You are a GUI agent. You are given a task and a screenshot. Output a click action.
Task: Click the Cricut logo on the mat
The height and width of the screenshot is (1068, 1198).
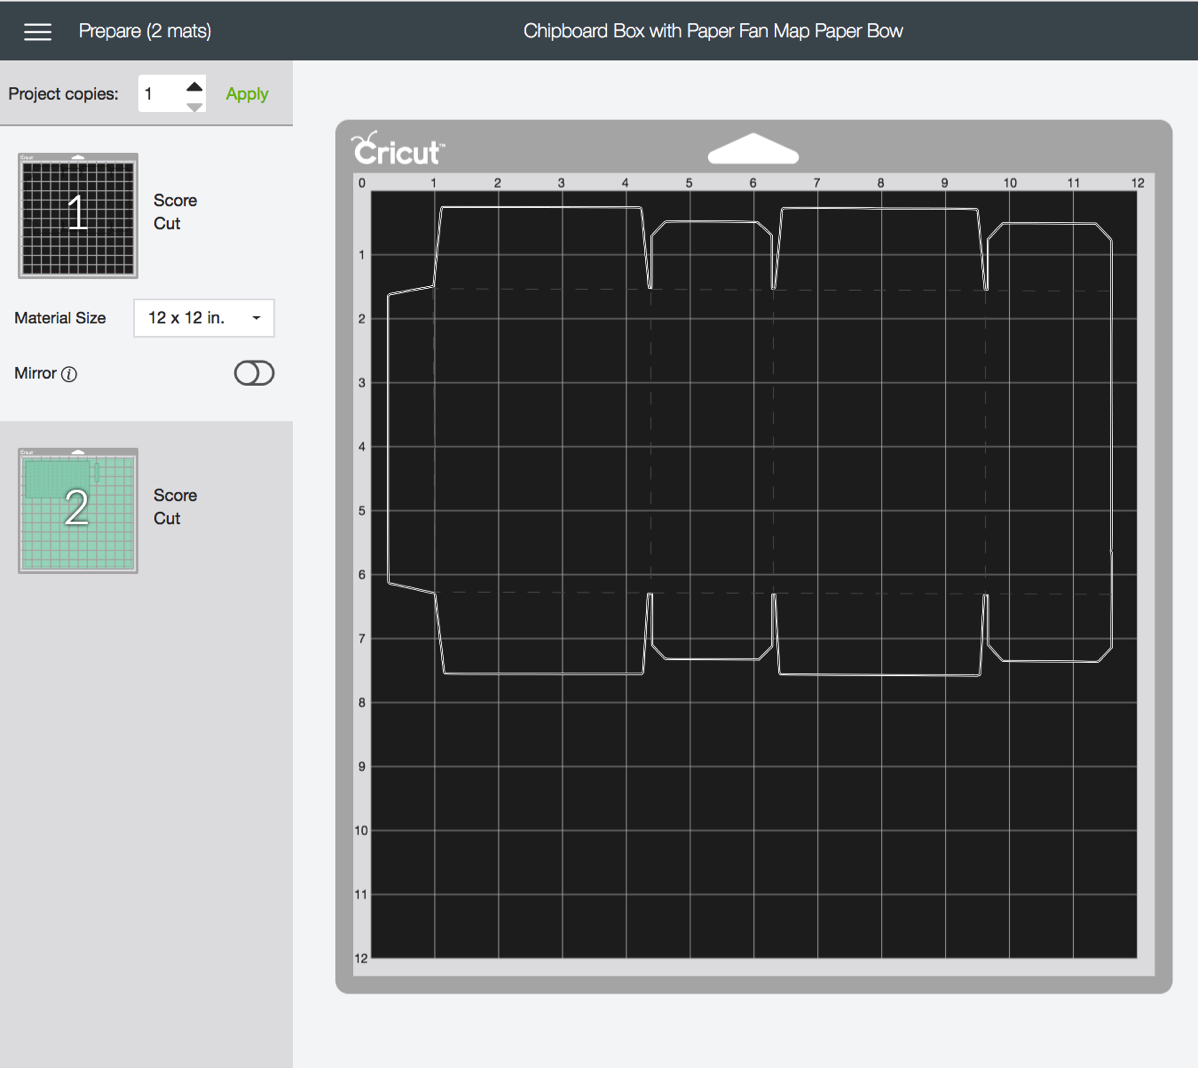(x=397, y=148)
